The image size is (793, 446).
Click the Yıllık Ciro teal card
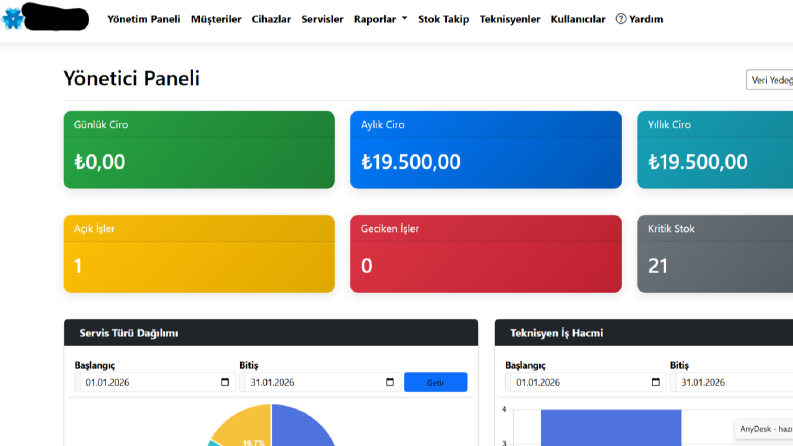(x=715, y=150)
